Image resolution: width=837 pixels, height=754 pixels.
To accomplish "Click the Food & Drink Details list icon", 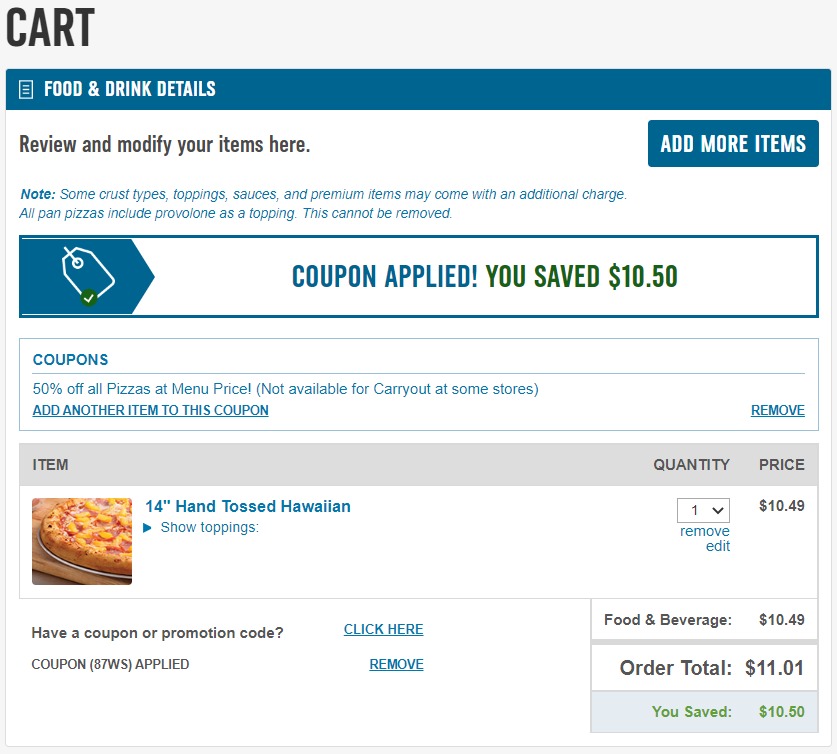I will click(x=26, y=89).
